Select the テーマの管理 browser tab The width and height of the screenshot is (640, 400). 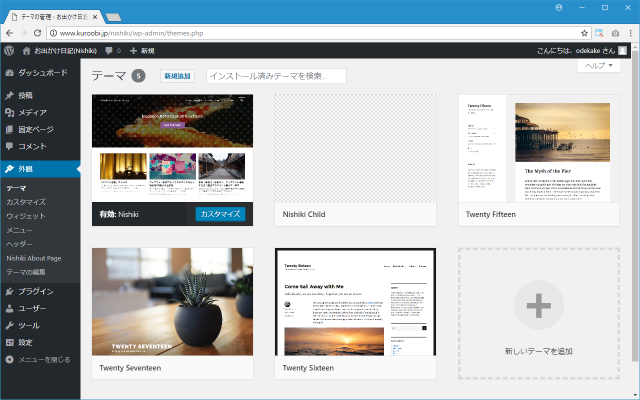(x=53, y=17)
